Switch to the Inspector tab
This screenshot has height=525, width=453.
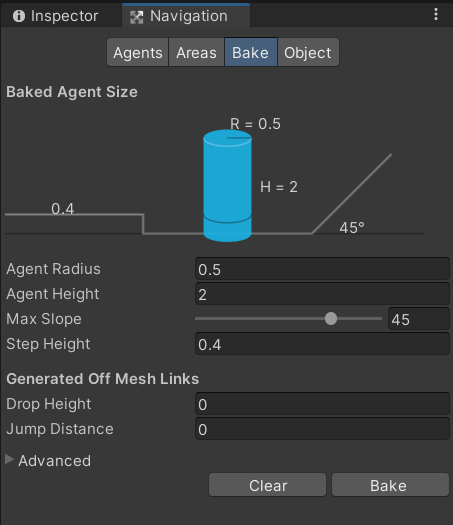click(56, 16)
